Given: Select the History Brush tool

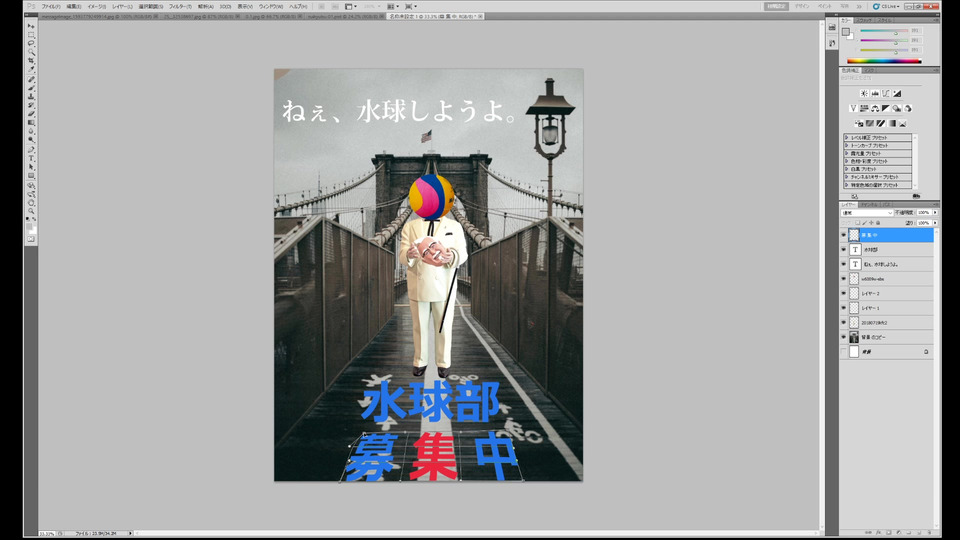Looking at the screenshot, I should 31,105.
